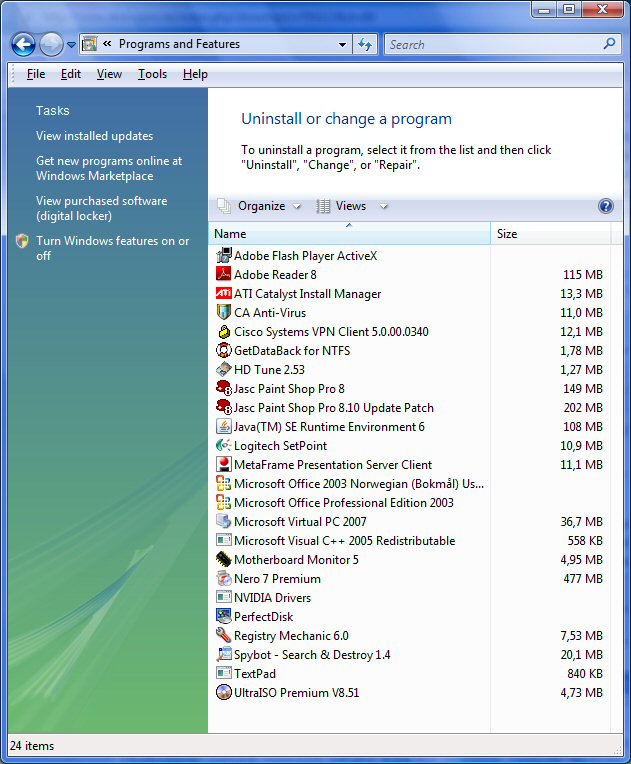
Task: Open the address bar history dropdown arrow
Action: [343, 44]
